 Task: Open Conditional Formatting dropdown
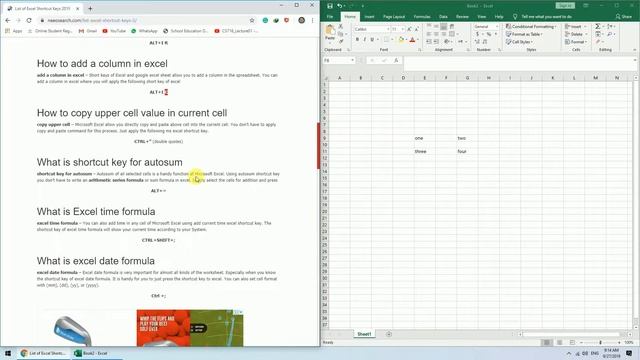pos(531,27)
